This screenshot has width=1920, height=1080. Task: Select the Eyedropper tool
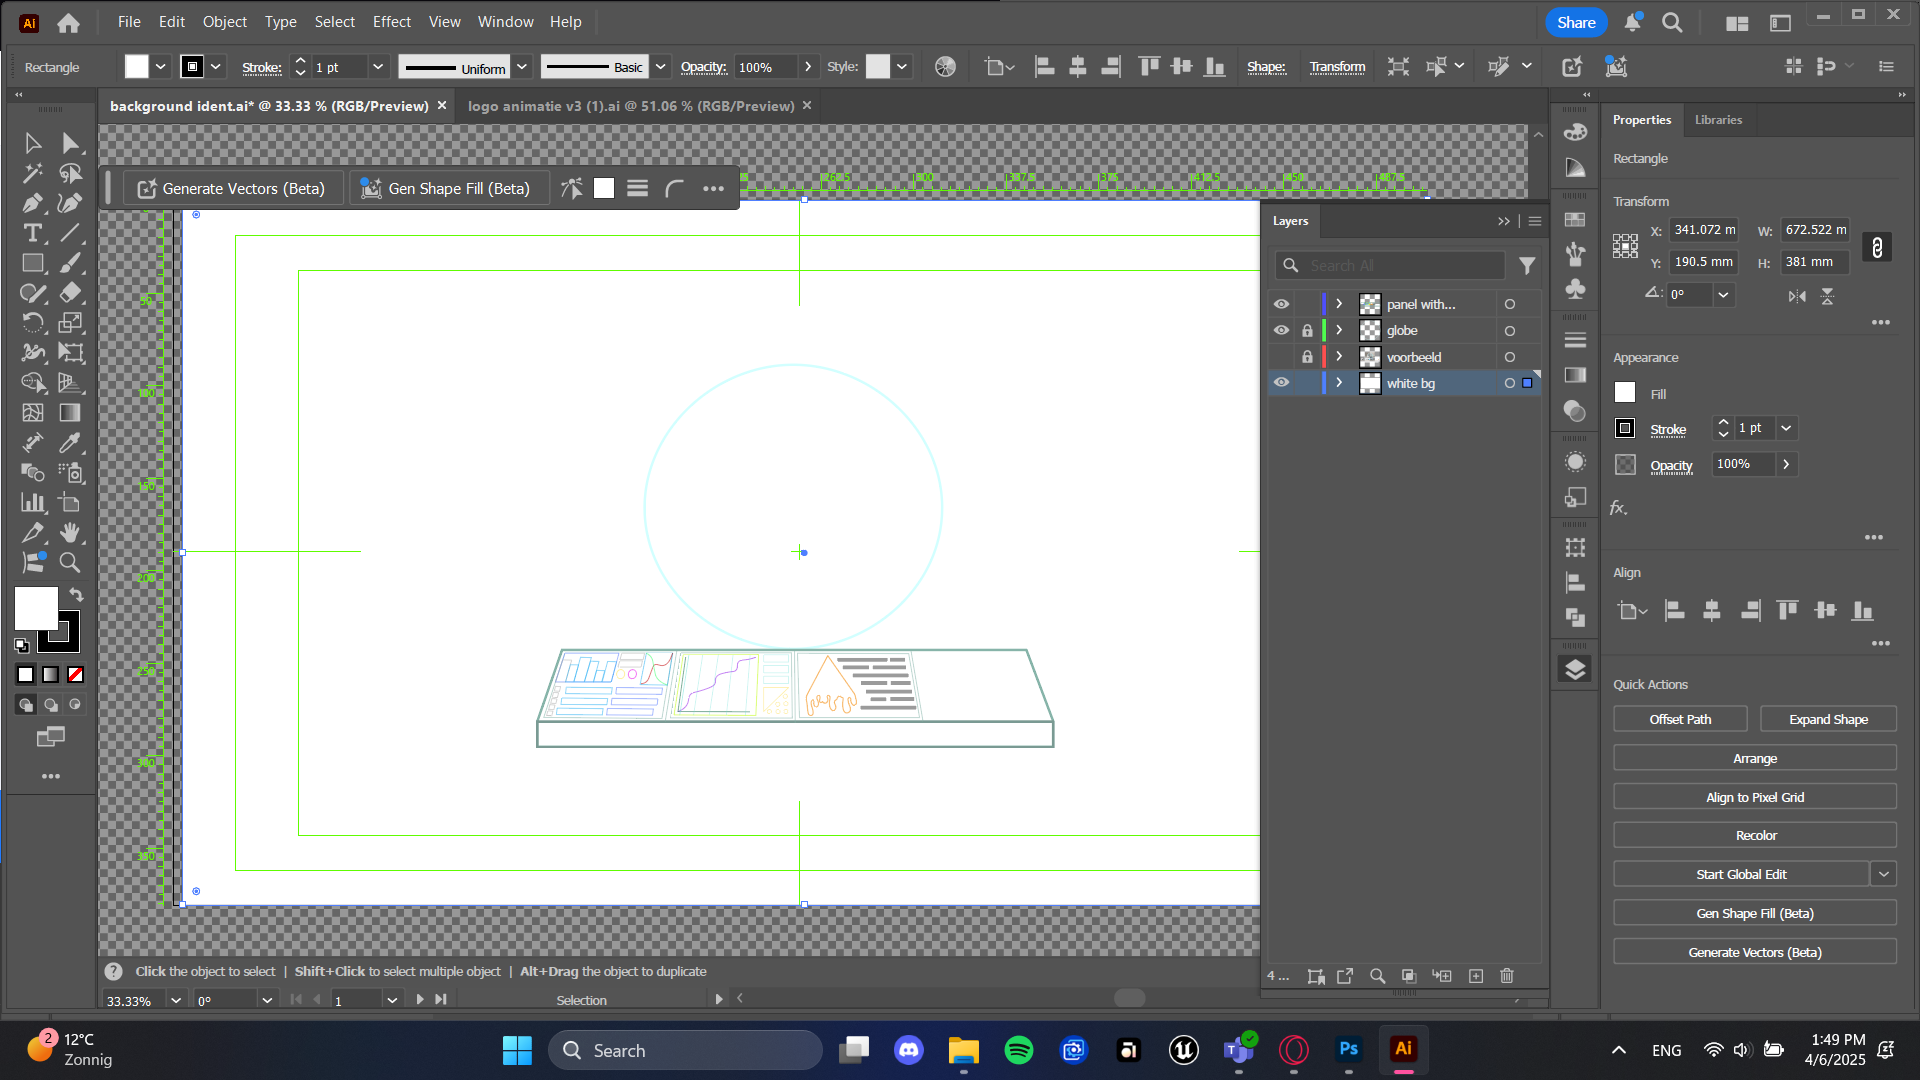pyautogui.click(x=70, y=443)
